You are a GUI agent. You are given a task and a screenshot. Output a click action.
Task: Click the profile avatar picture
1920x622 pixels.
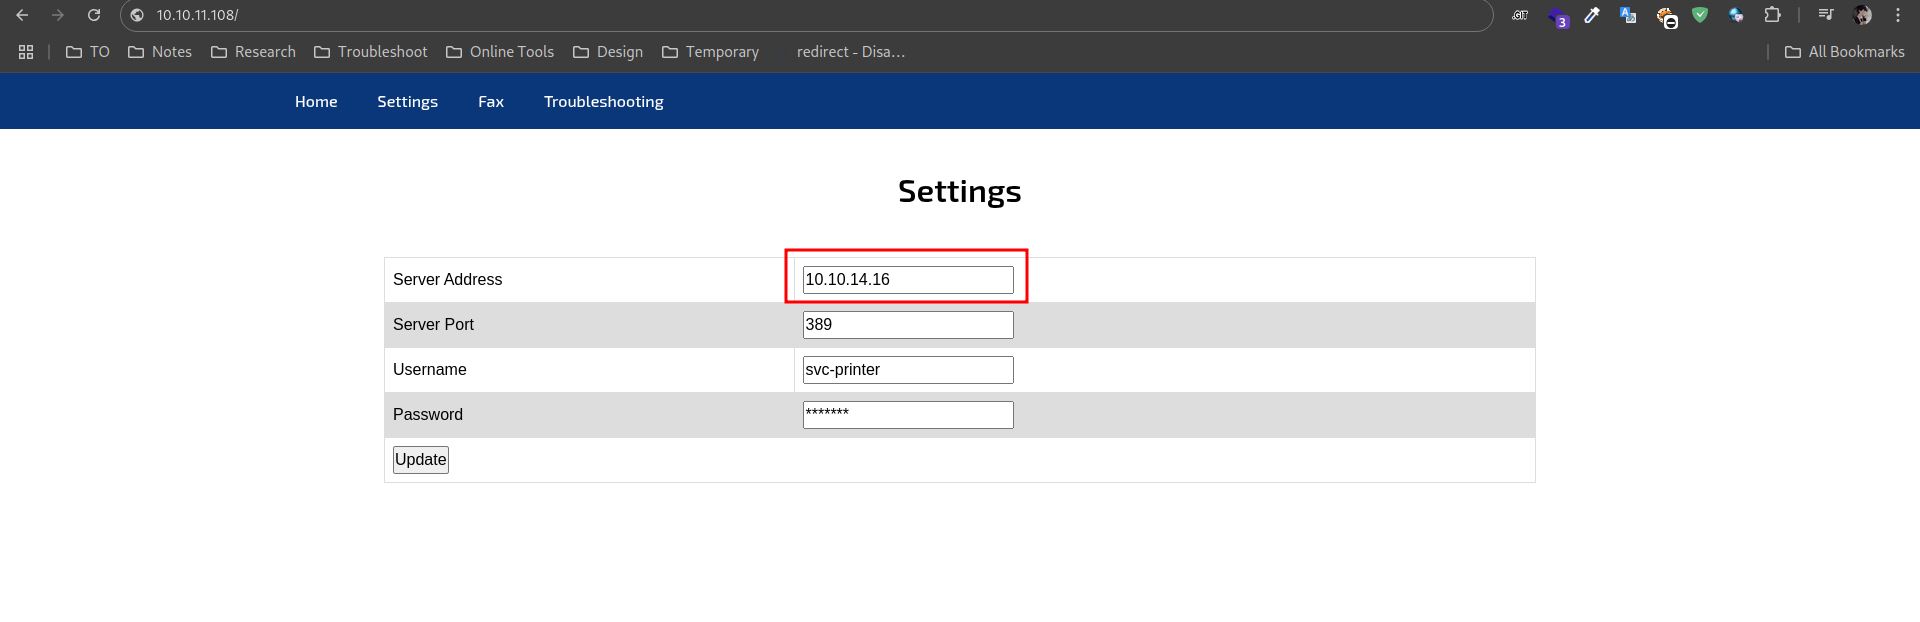pos(1862,15)
